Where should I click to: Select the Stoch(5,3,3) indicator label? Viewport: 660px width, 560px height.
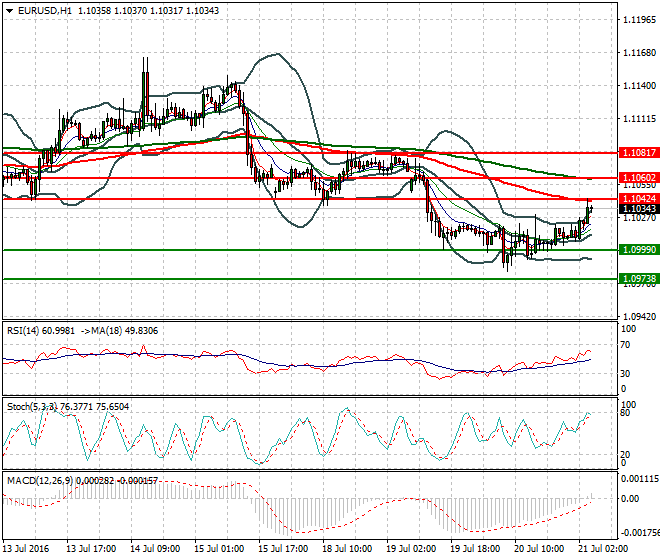tap(32, 407)
